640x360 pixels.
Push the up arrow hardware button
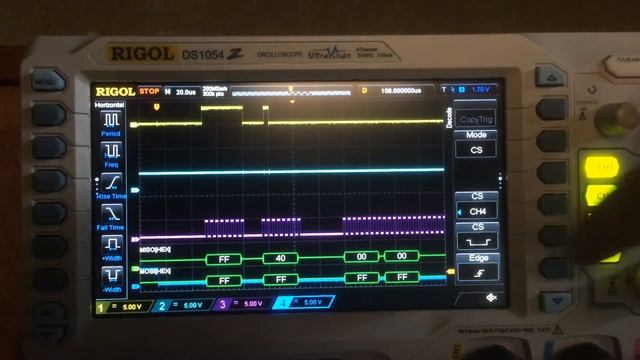click(x=550, y=77)
